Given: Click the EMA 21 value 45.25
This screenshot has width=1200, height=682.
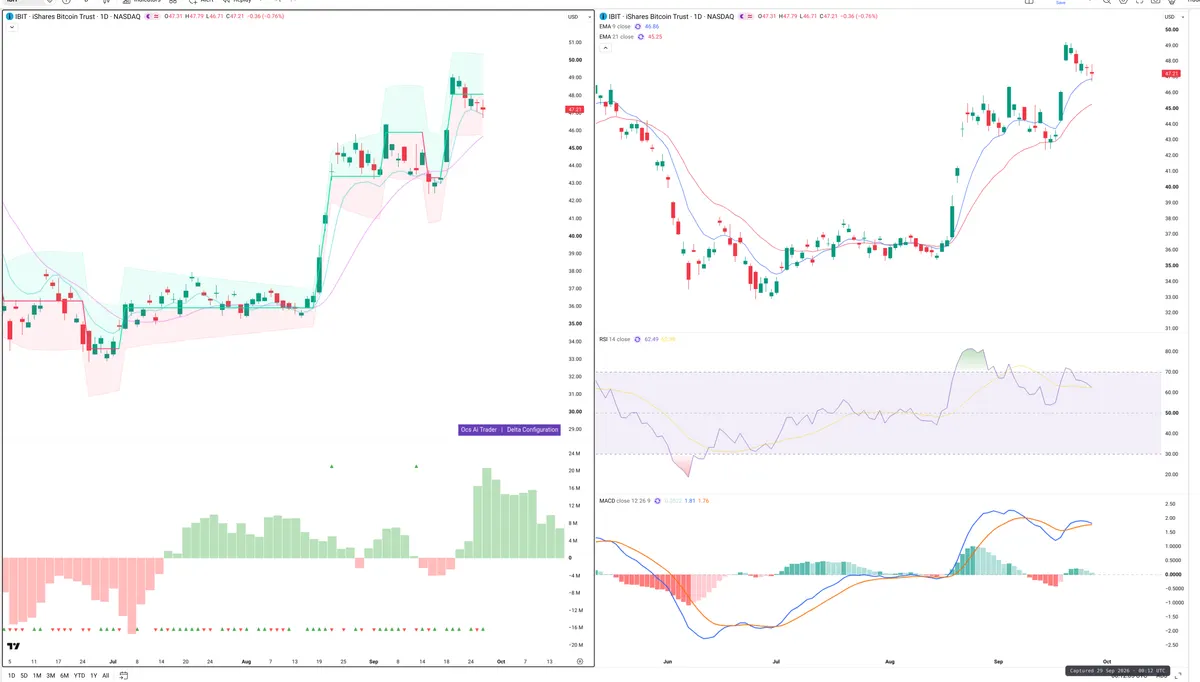Looking at the screenshot, I should (655, 37).
